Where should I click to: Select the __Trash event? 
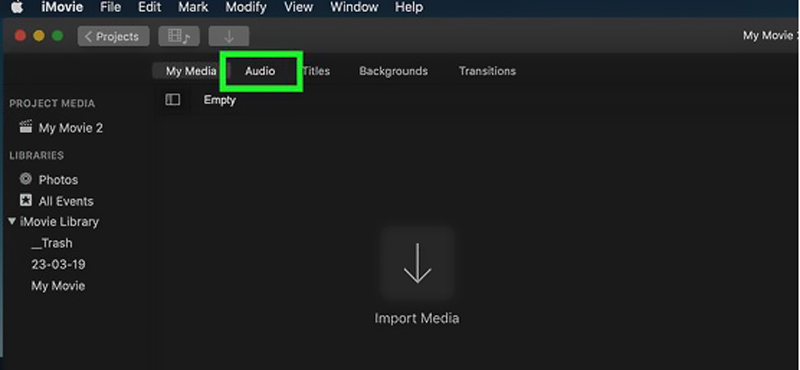point(52,243)
